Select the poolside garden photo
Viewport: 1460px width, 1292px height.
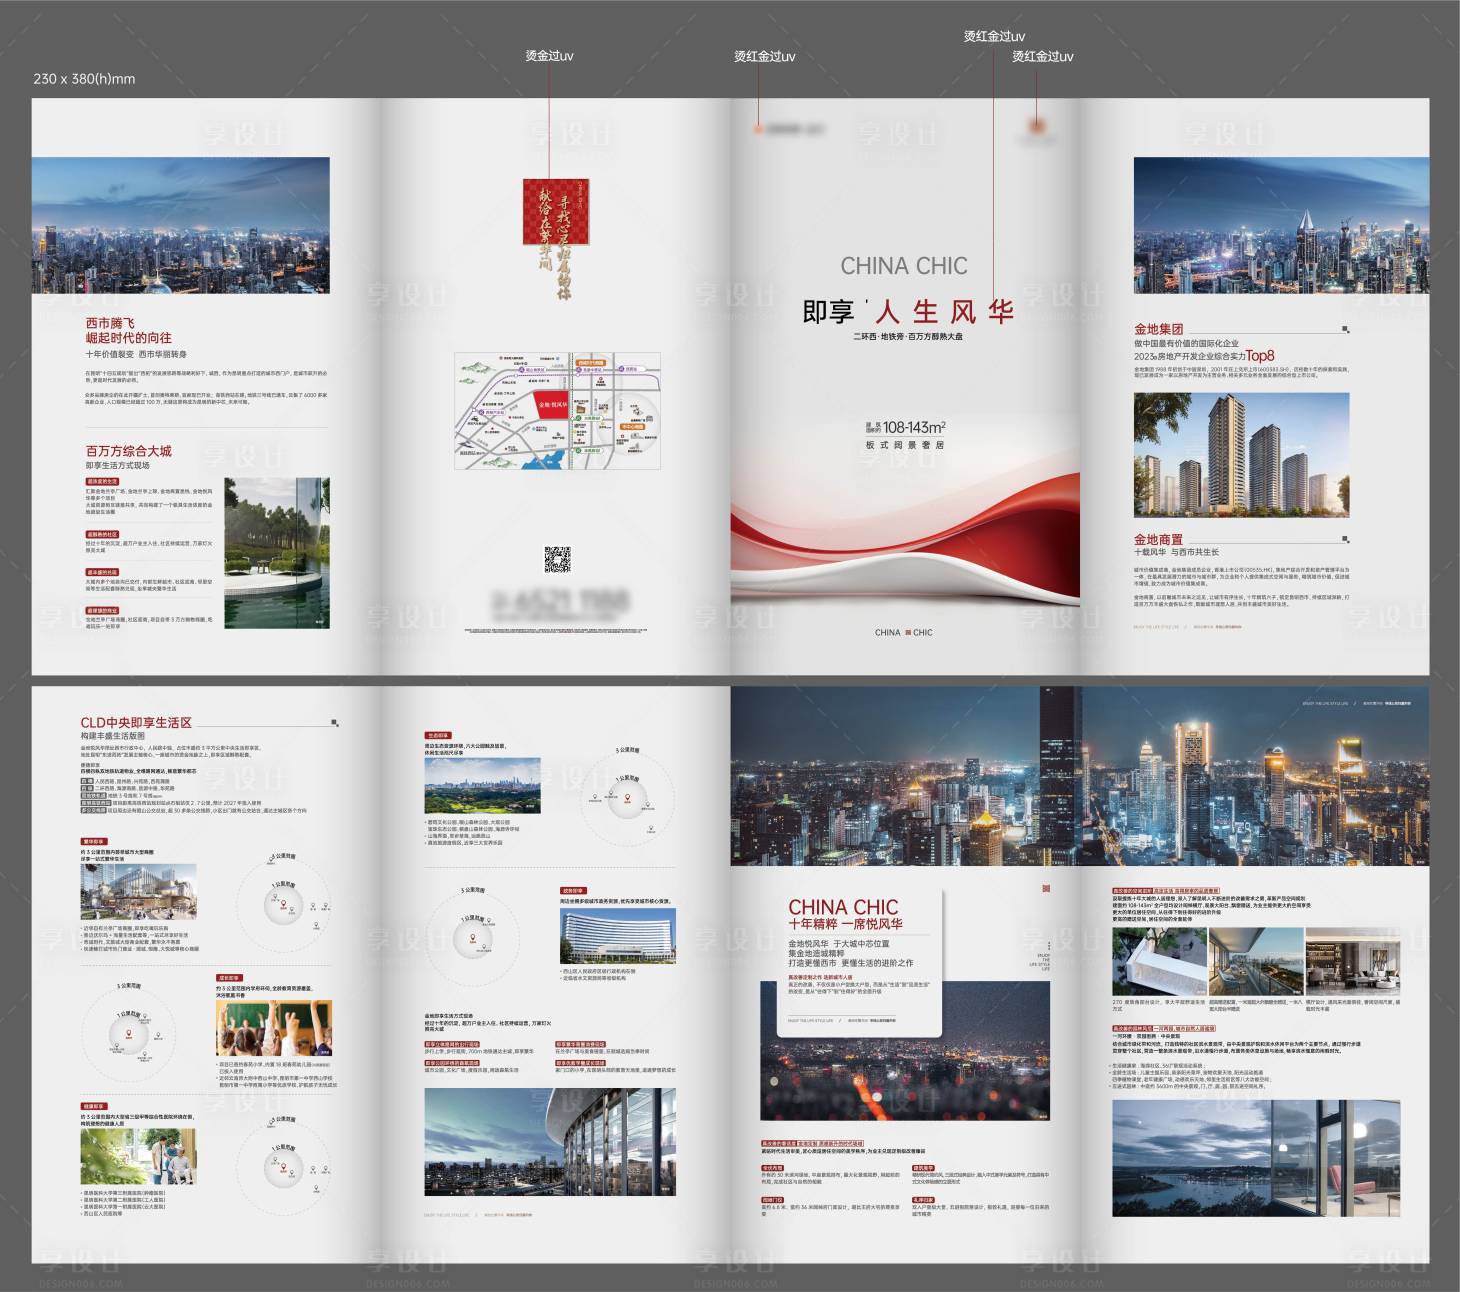[x=277, y=552]
